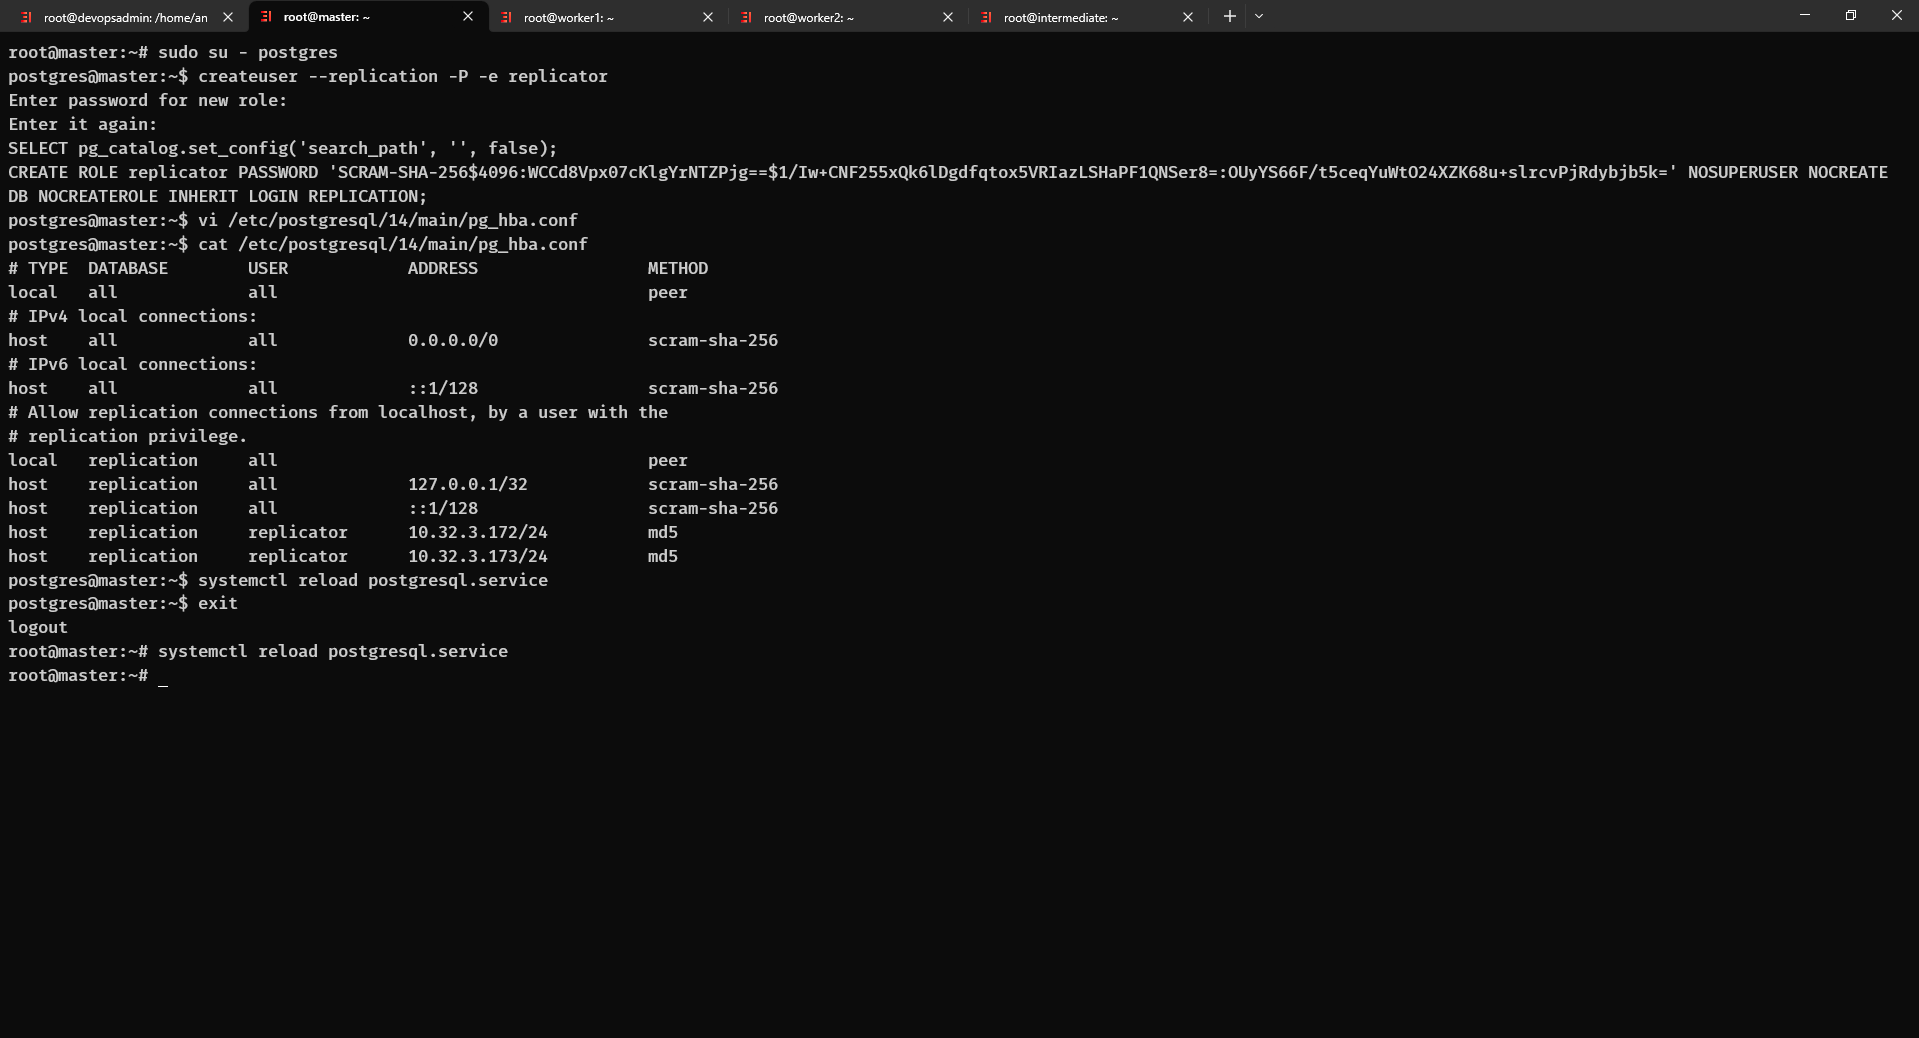Expand the new tab profile dropdown
Image resolution: width=1919 pixels, height=1038 pixels.
(1259, 16)
